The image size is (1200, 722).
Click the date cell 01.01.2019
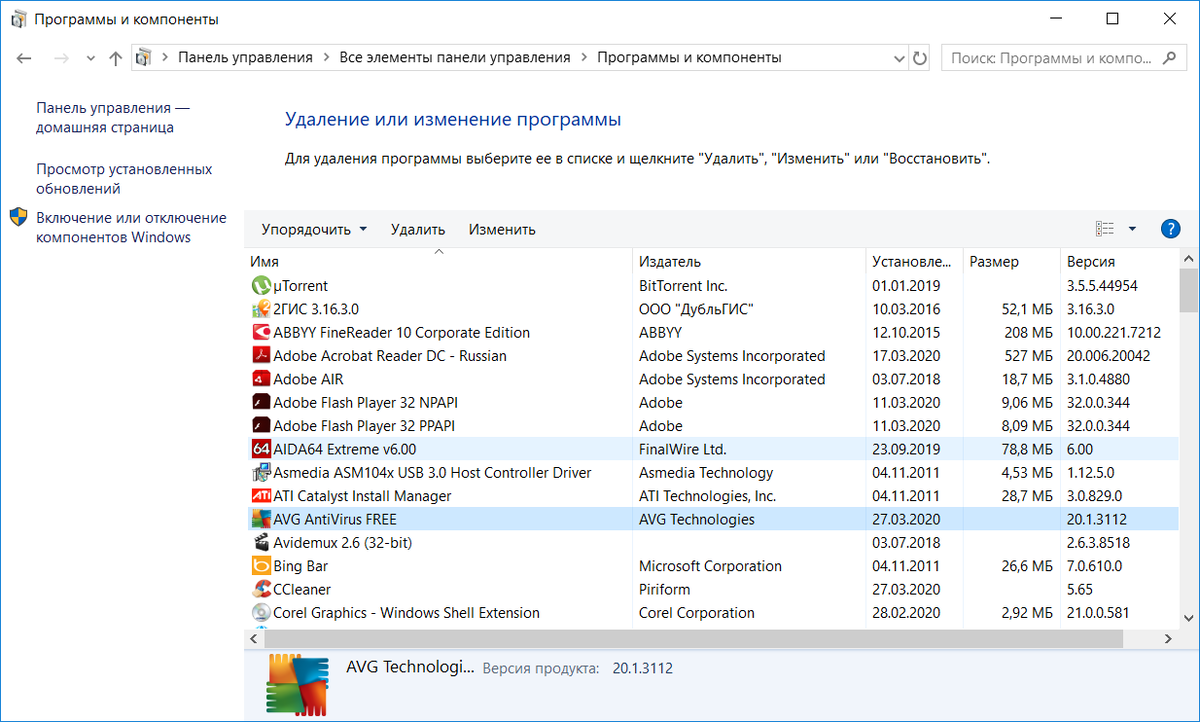906,286
